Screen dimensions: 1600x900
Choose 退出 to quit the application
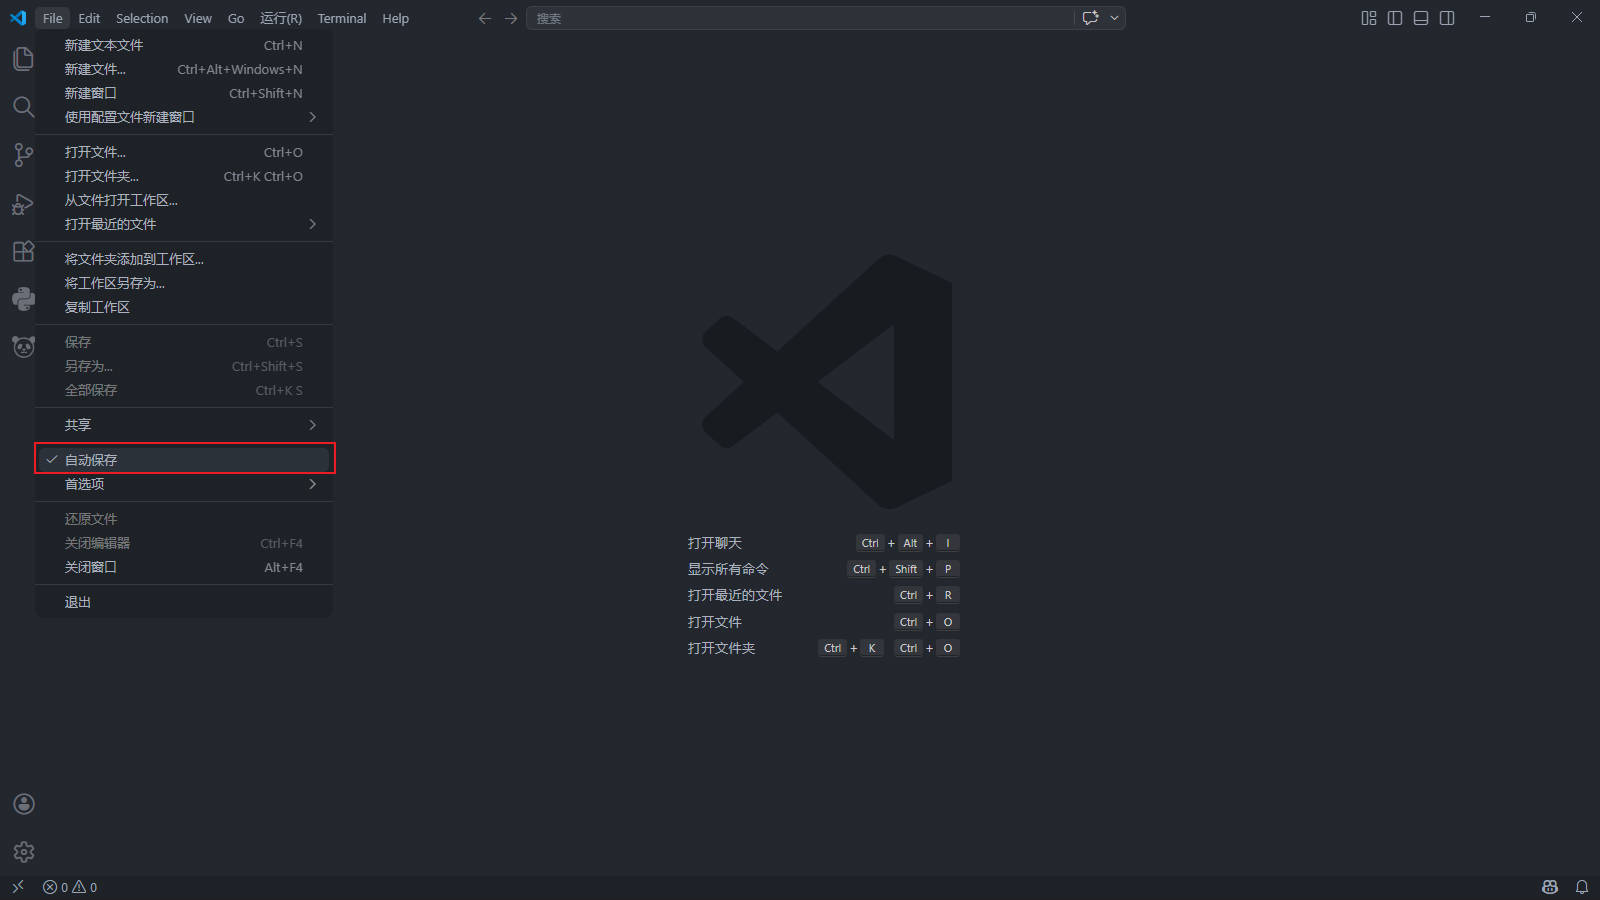pos(184,602)
